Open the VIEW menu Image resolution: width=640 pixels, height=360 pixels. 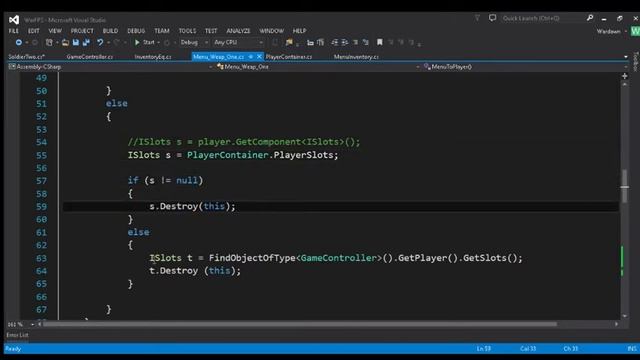coord(55,31)
